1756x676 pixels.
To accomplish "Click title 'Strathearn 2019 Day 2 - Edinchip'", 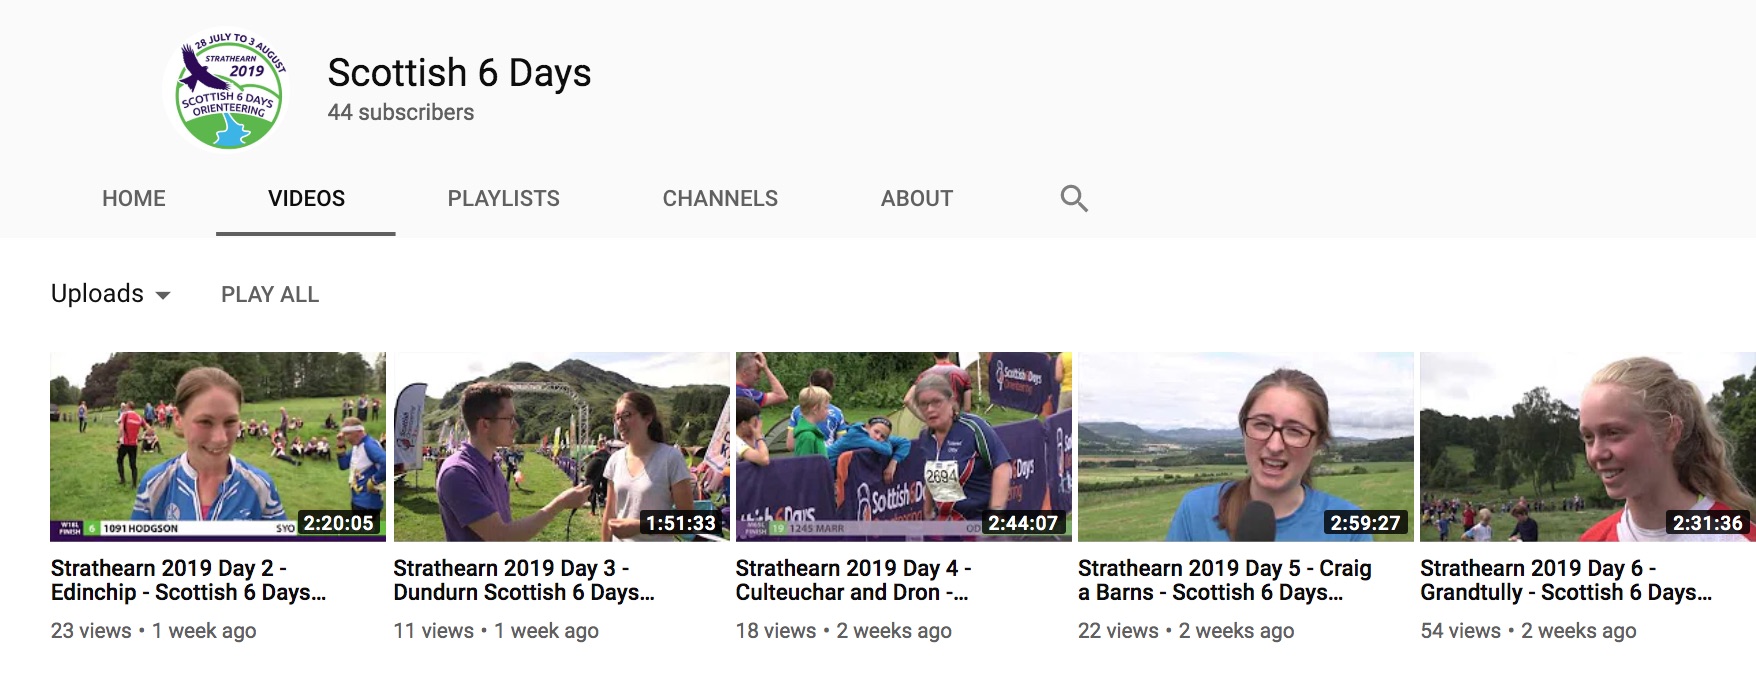I will coord(189,580).
